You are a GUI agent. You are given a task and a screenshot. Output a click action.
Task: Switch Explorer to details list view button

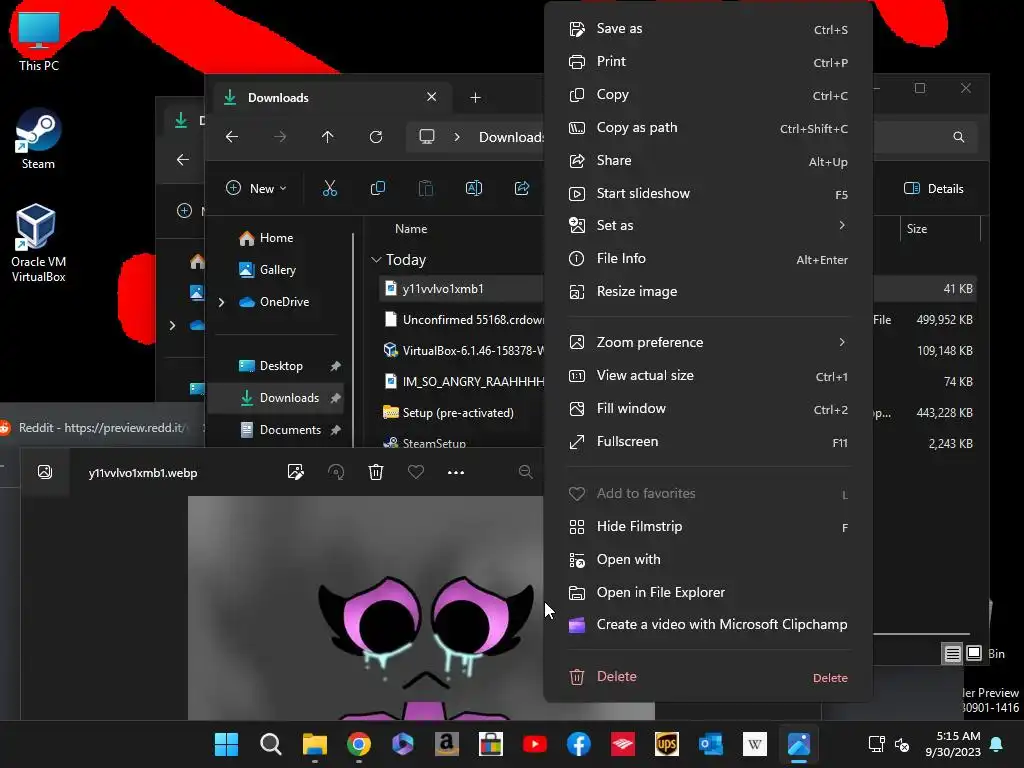click(953, 653)
